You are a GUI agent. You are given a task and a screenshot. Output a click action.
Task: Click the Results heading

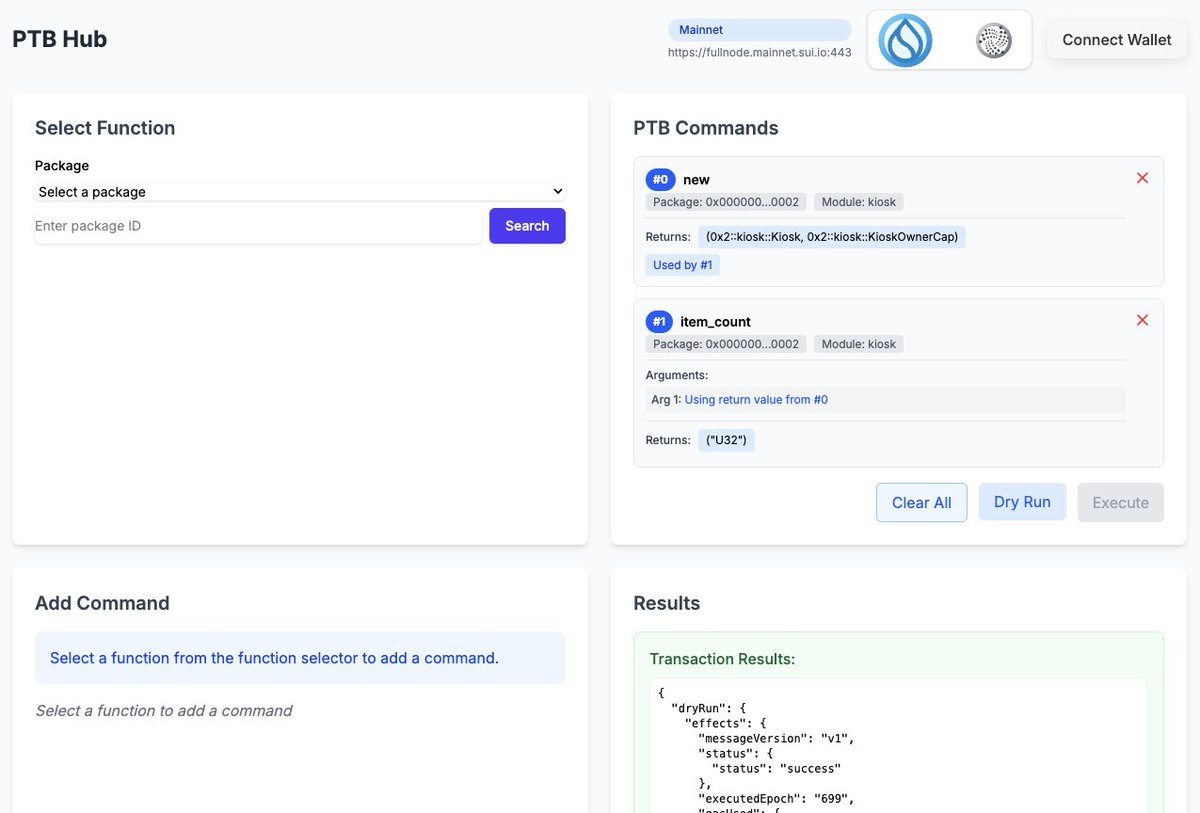point(667,603)
